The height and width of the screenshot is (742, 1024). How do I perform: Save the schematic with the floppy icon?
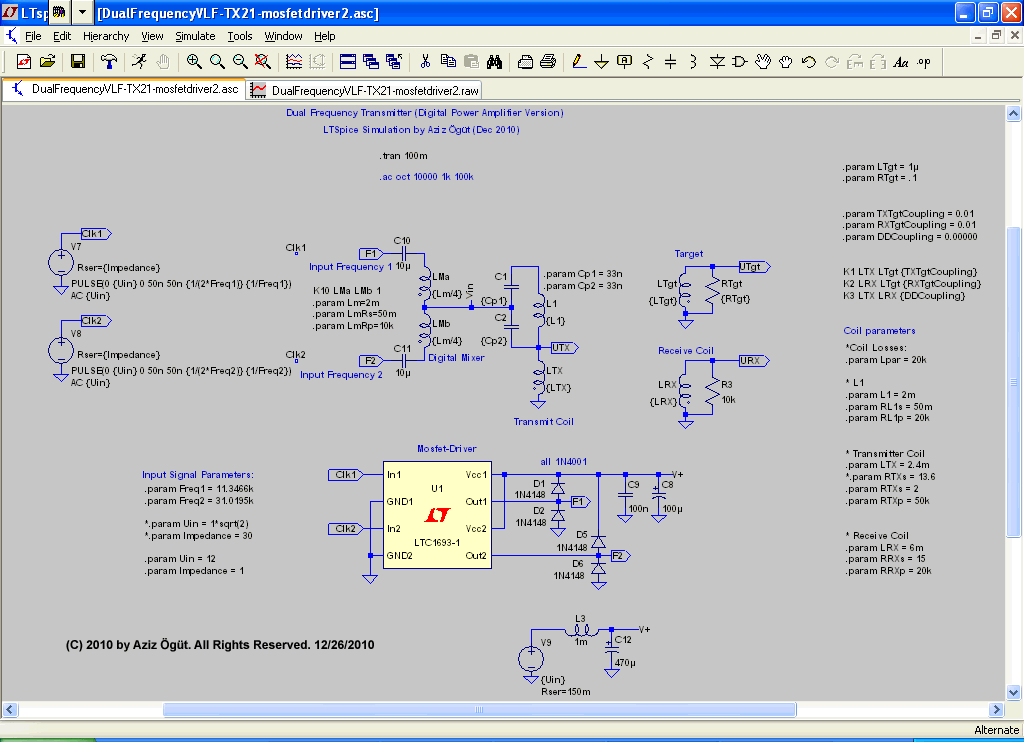77,62
